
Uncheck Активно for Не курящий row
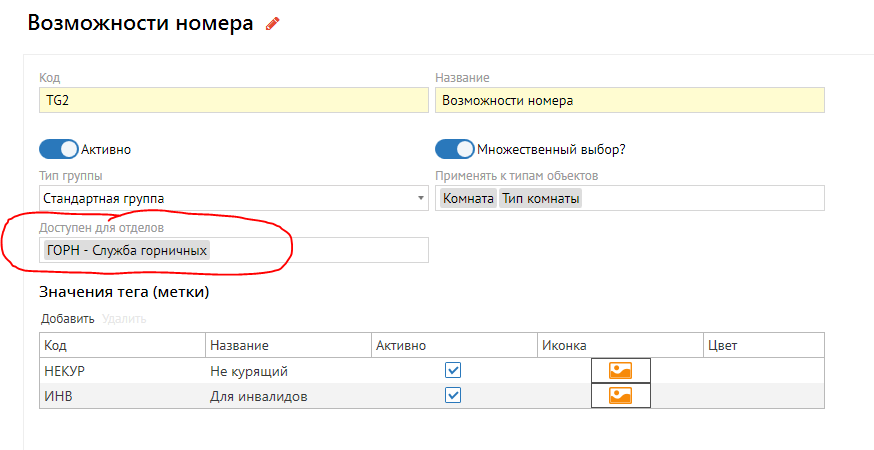pyautogui.click(x=453, y=370)
